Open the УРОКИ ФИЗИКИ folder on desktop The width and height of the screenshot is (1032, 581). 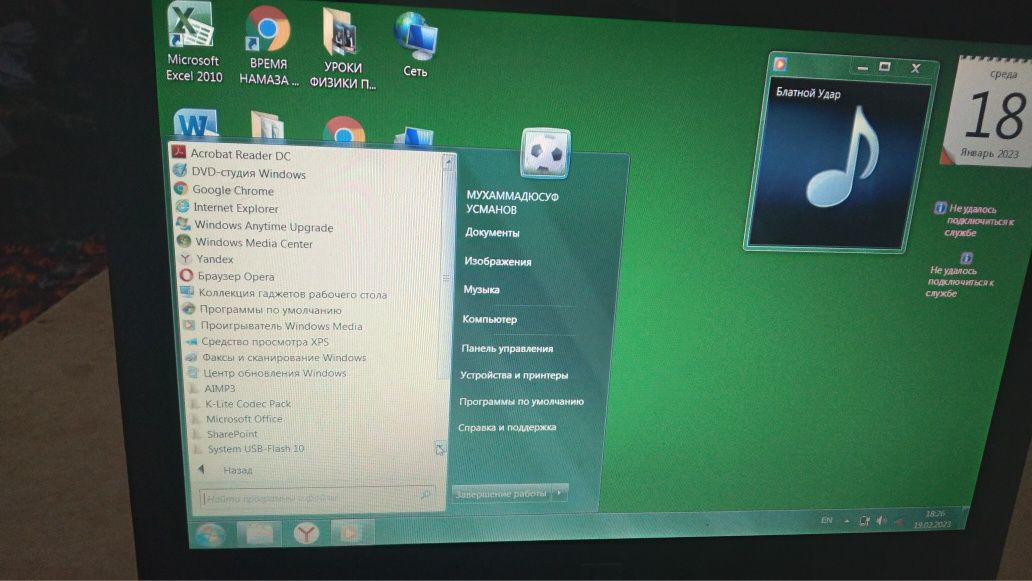[x=342, y=50]
